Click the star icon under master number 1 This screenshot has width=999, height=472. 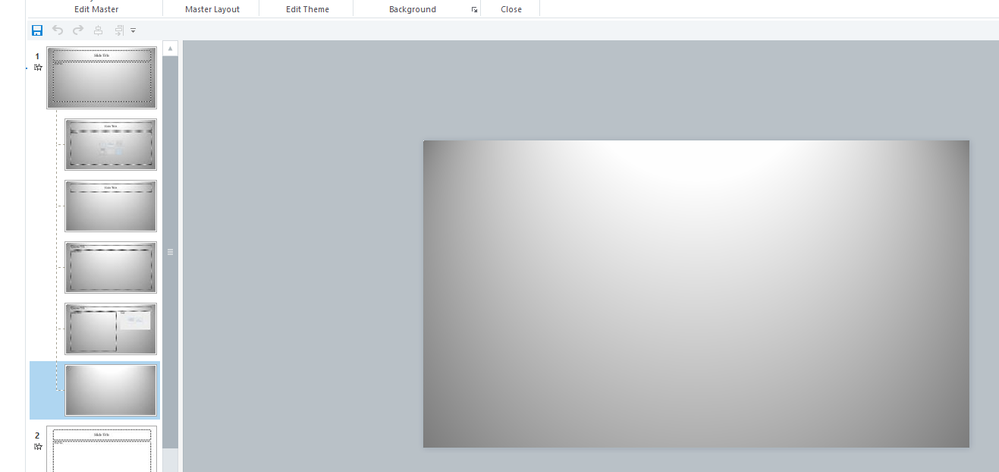point(38,68)
